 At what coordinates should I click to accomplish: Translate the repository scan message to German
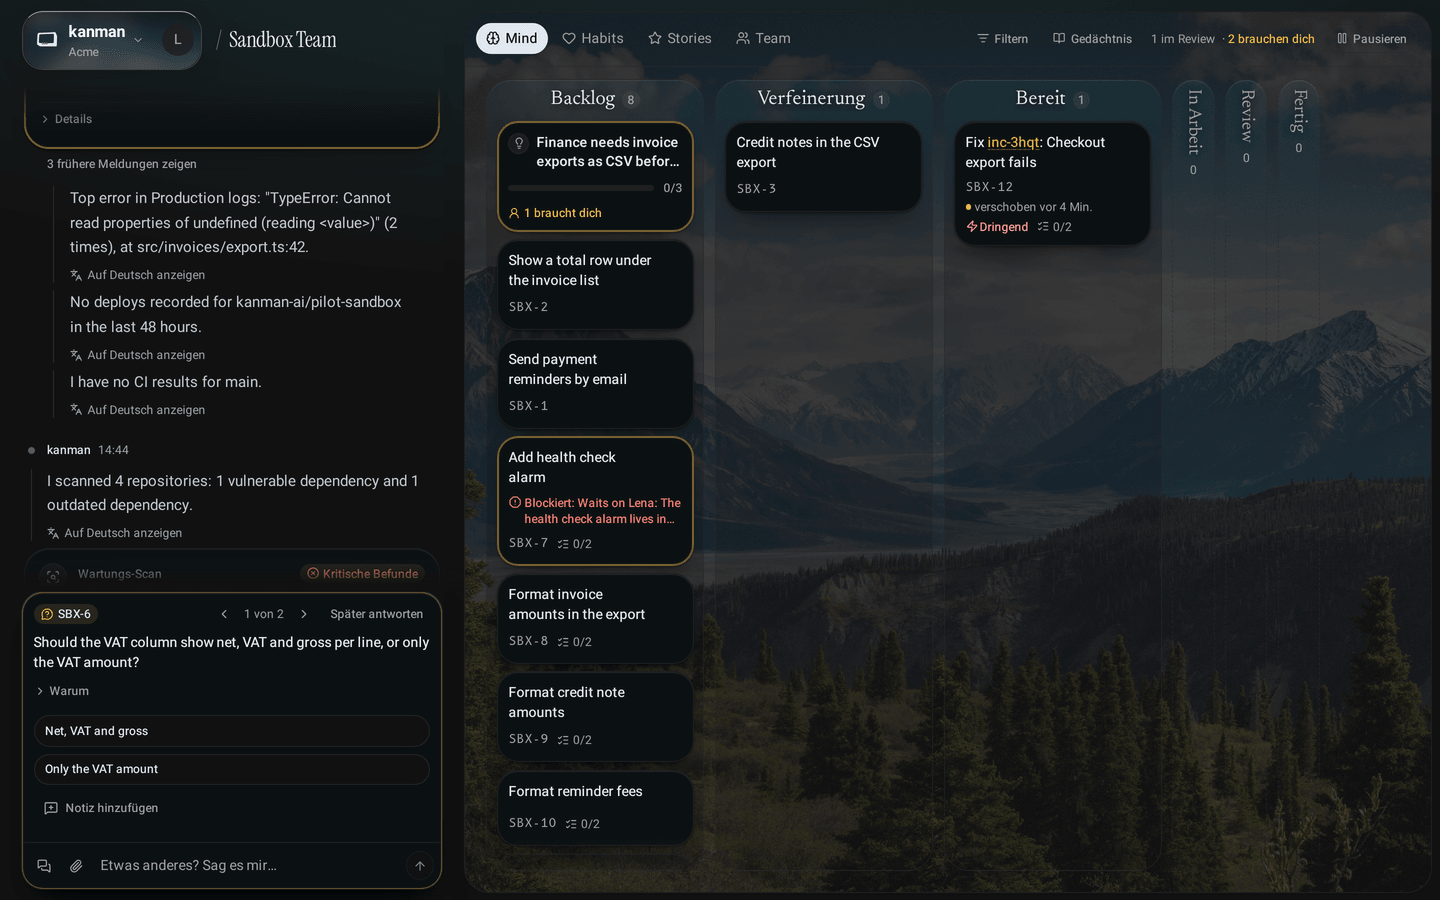pyautogui.click(x=114, y=533)
